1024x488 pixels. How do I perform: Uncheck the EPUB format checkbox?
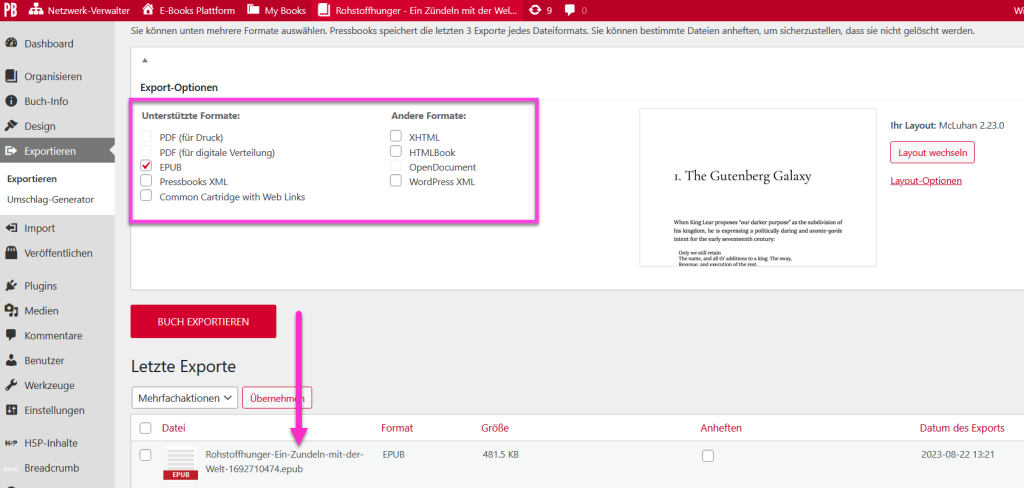point(147,167)
